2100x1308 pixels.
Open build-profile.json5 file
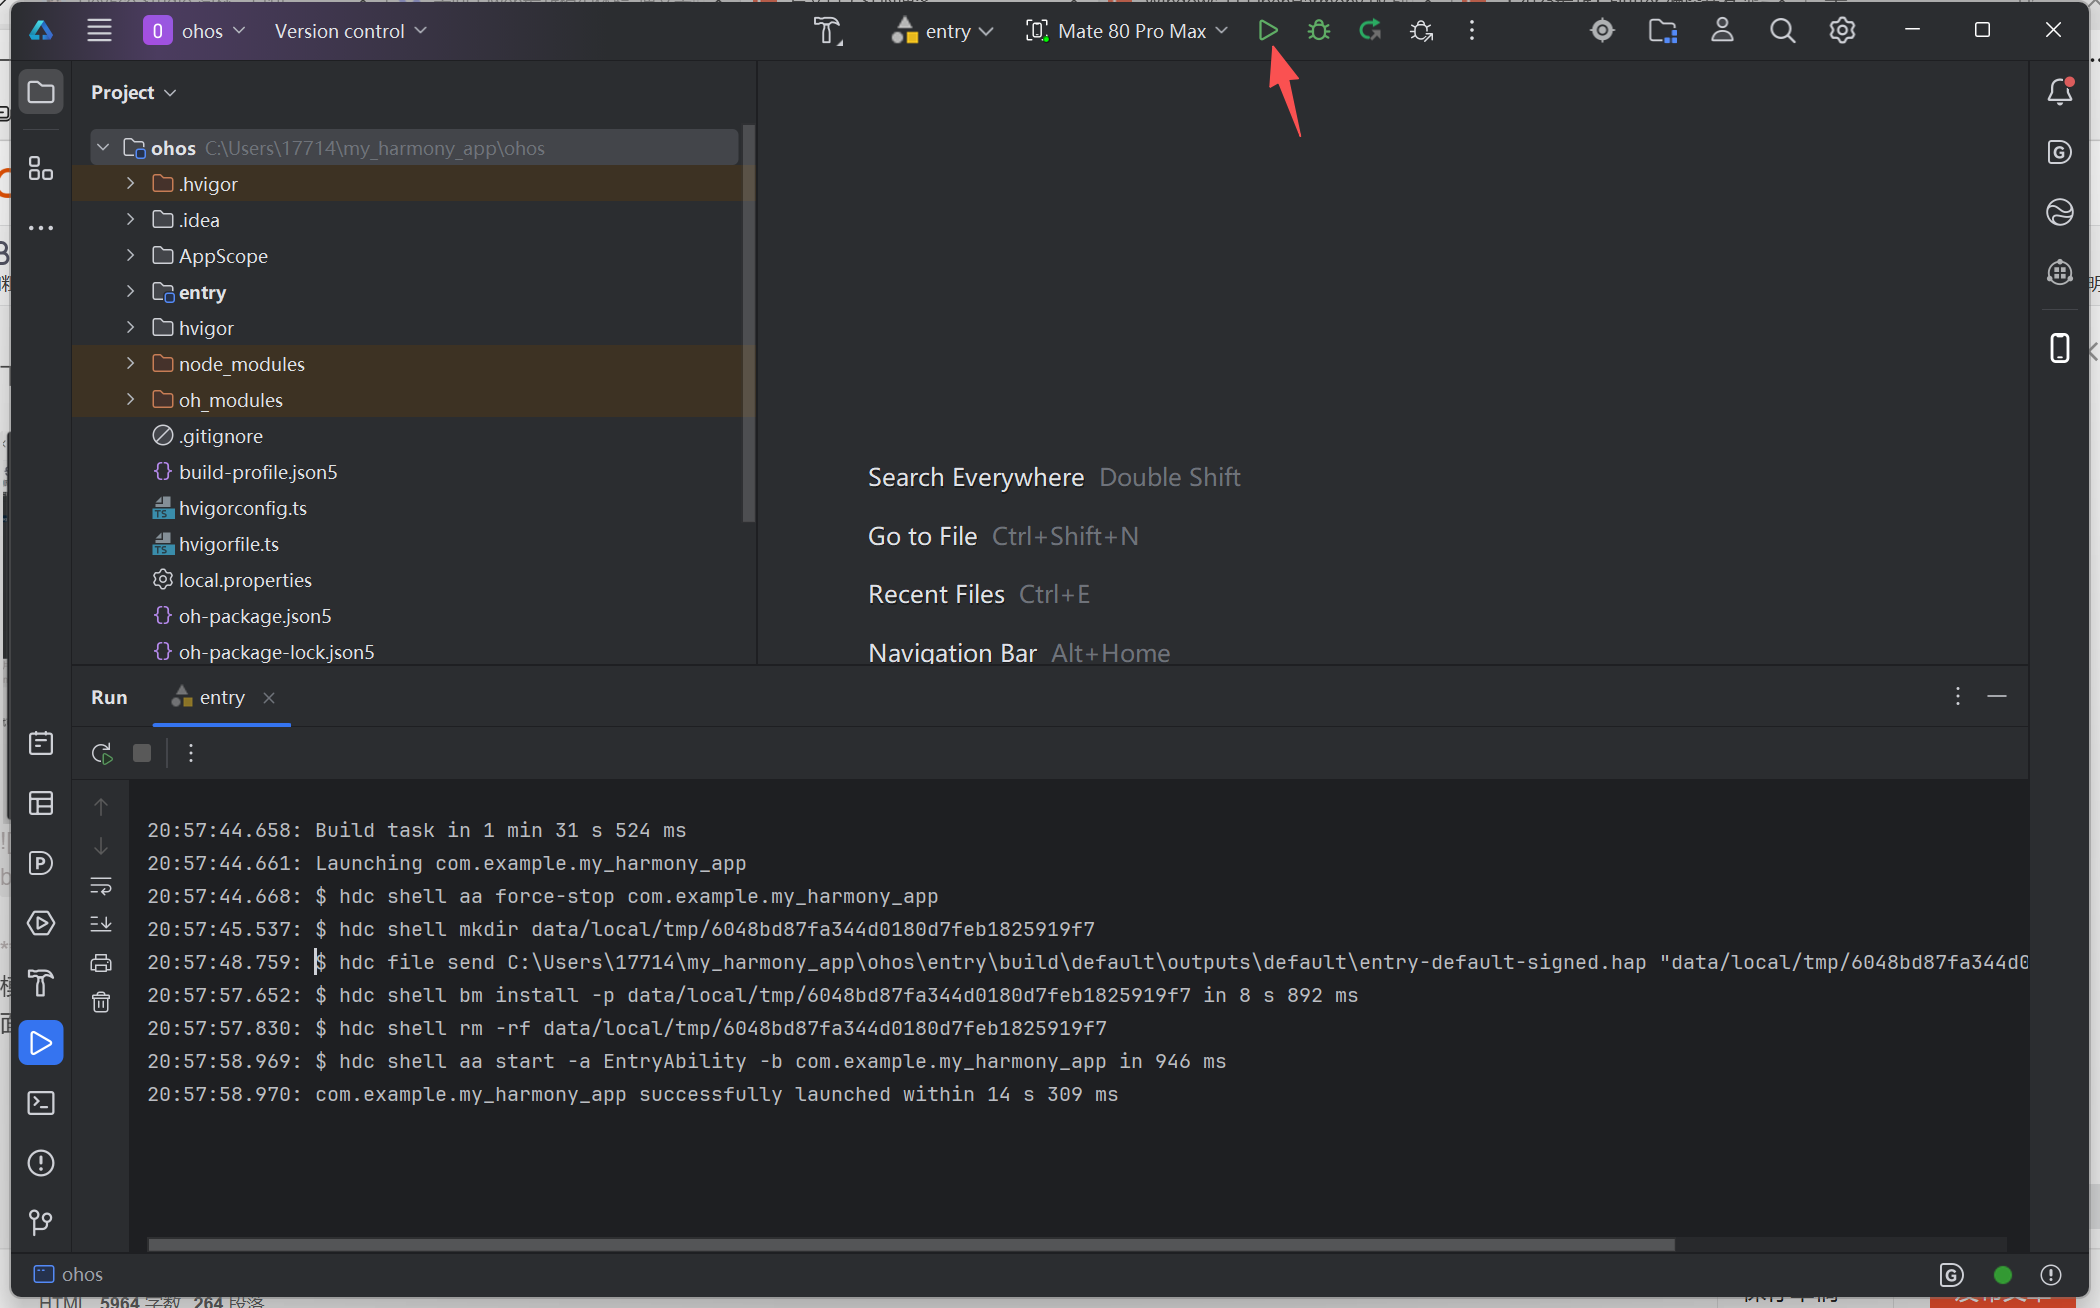point(257,472)
